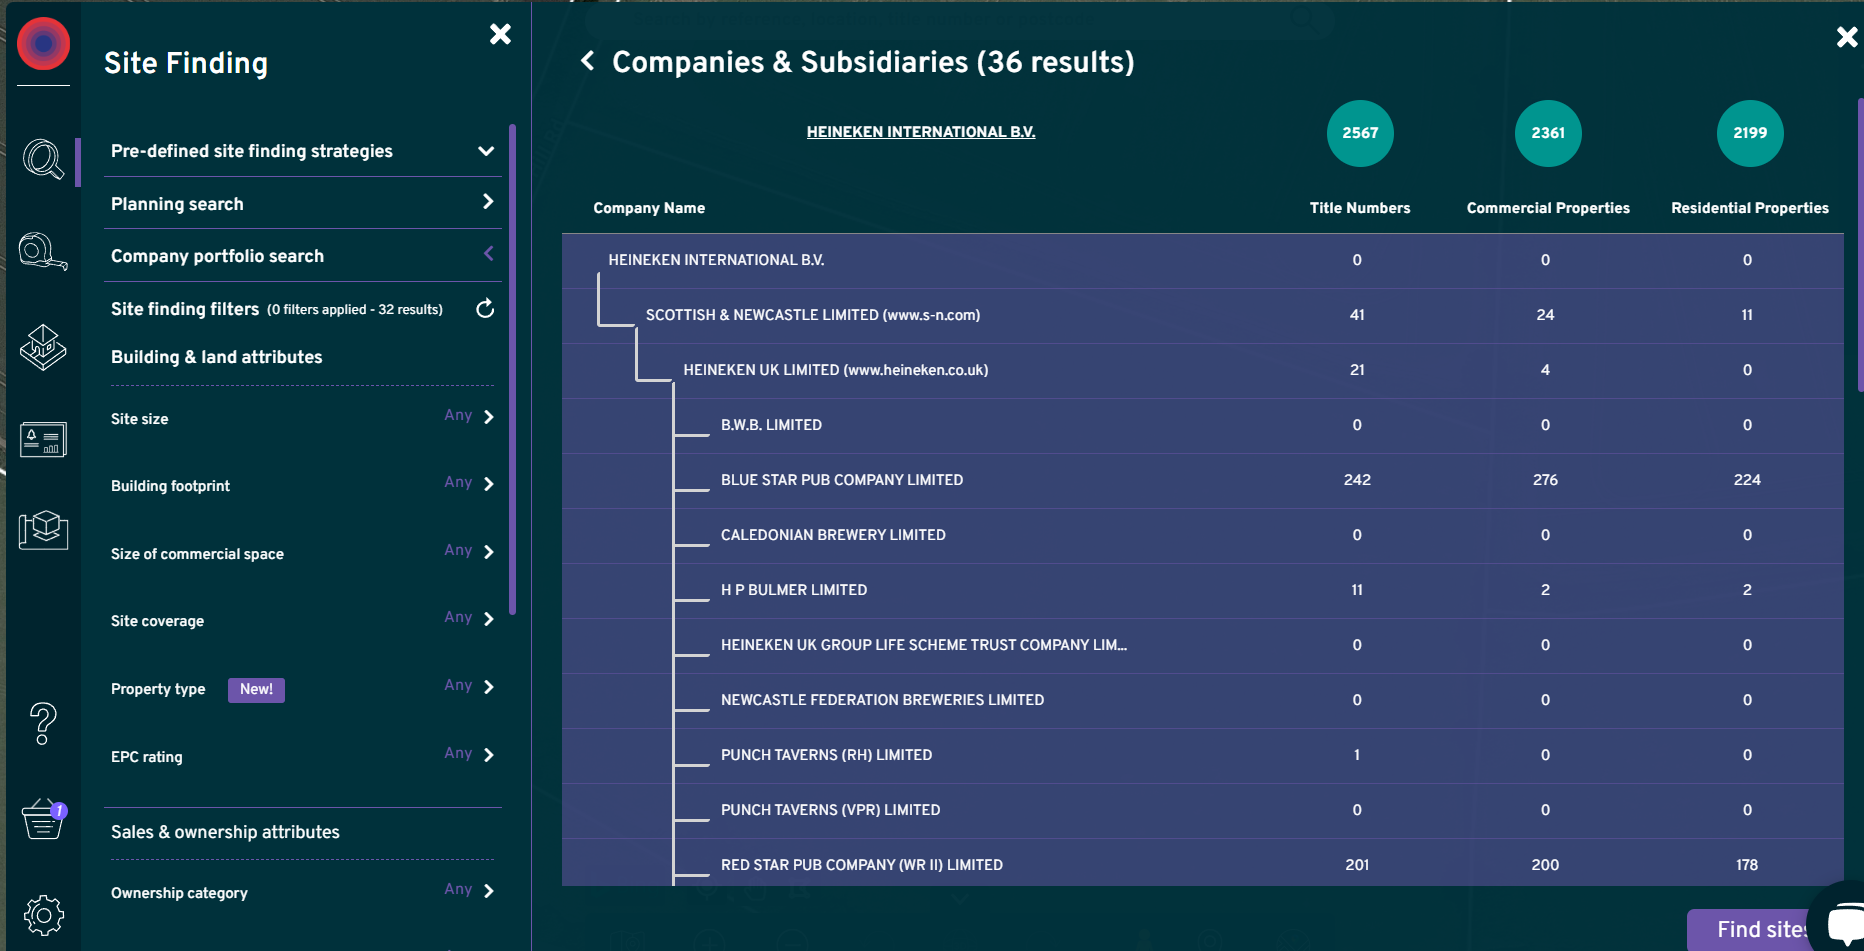
Task: Click the Sales & ownership attributes heading
Action: (225, 832)
